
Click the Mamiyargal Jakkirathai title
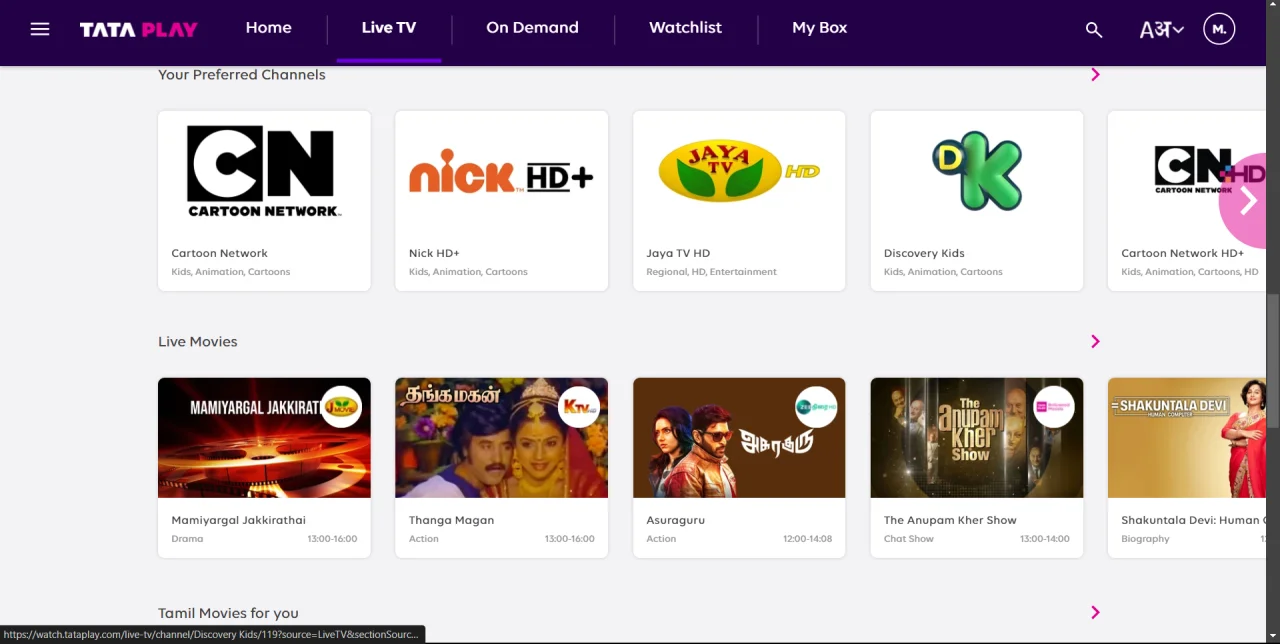click(x=238, y=520)
